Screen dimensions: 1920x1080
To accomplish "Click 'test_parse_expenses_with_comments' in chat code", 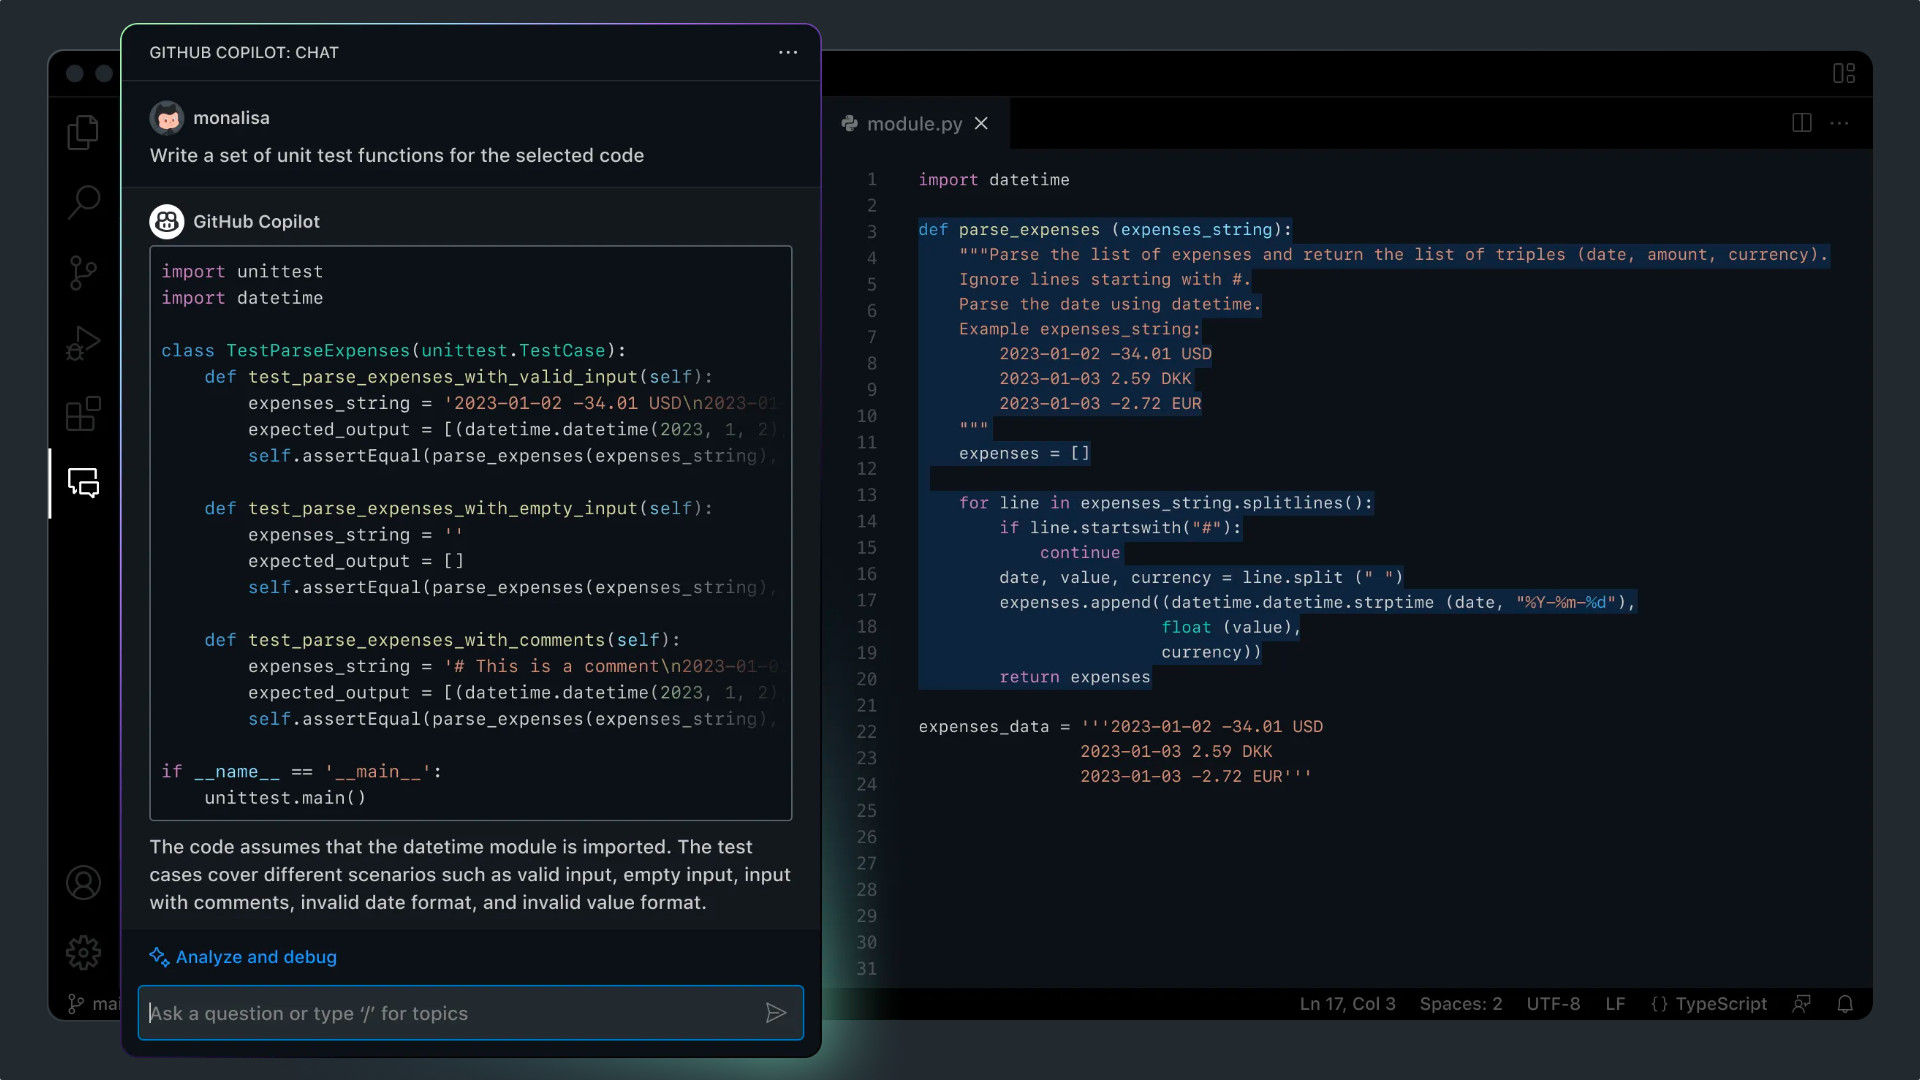I will coord(427,640).
